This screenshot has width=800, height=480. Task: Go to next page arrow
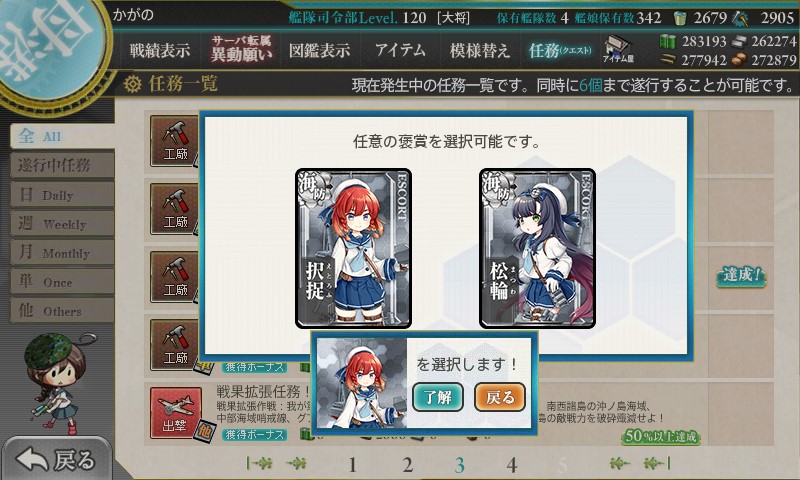(619, 463)
